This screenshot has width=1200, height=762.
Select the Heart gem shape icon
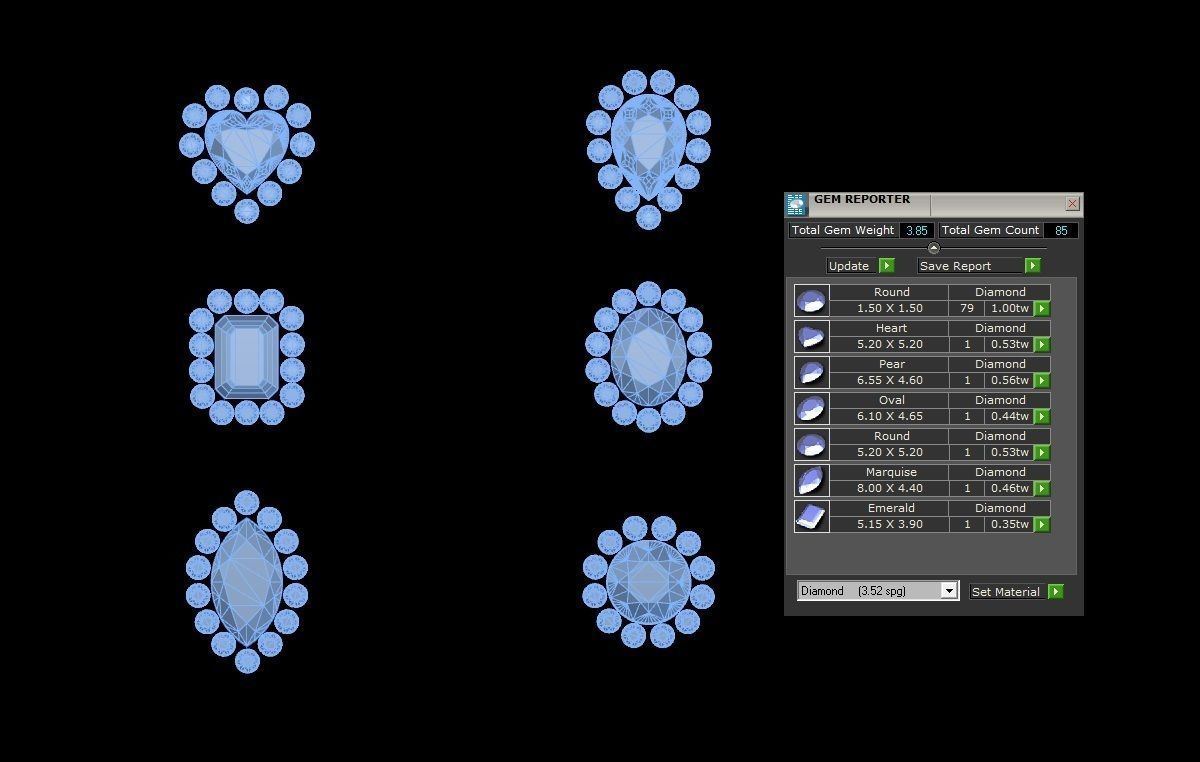(812, 336)
